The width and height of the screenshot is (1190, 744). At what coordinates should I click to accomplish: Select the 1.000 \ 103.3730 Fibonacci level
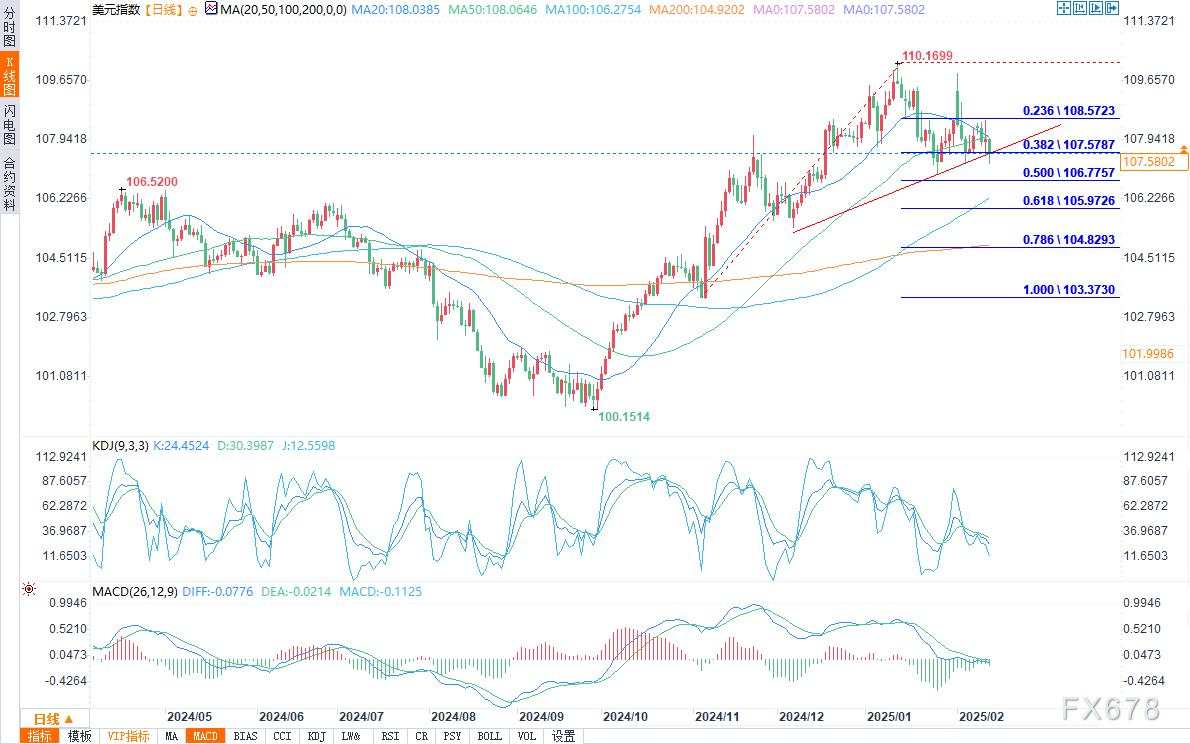[1069, 289]
